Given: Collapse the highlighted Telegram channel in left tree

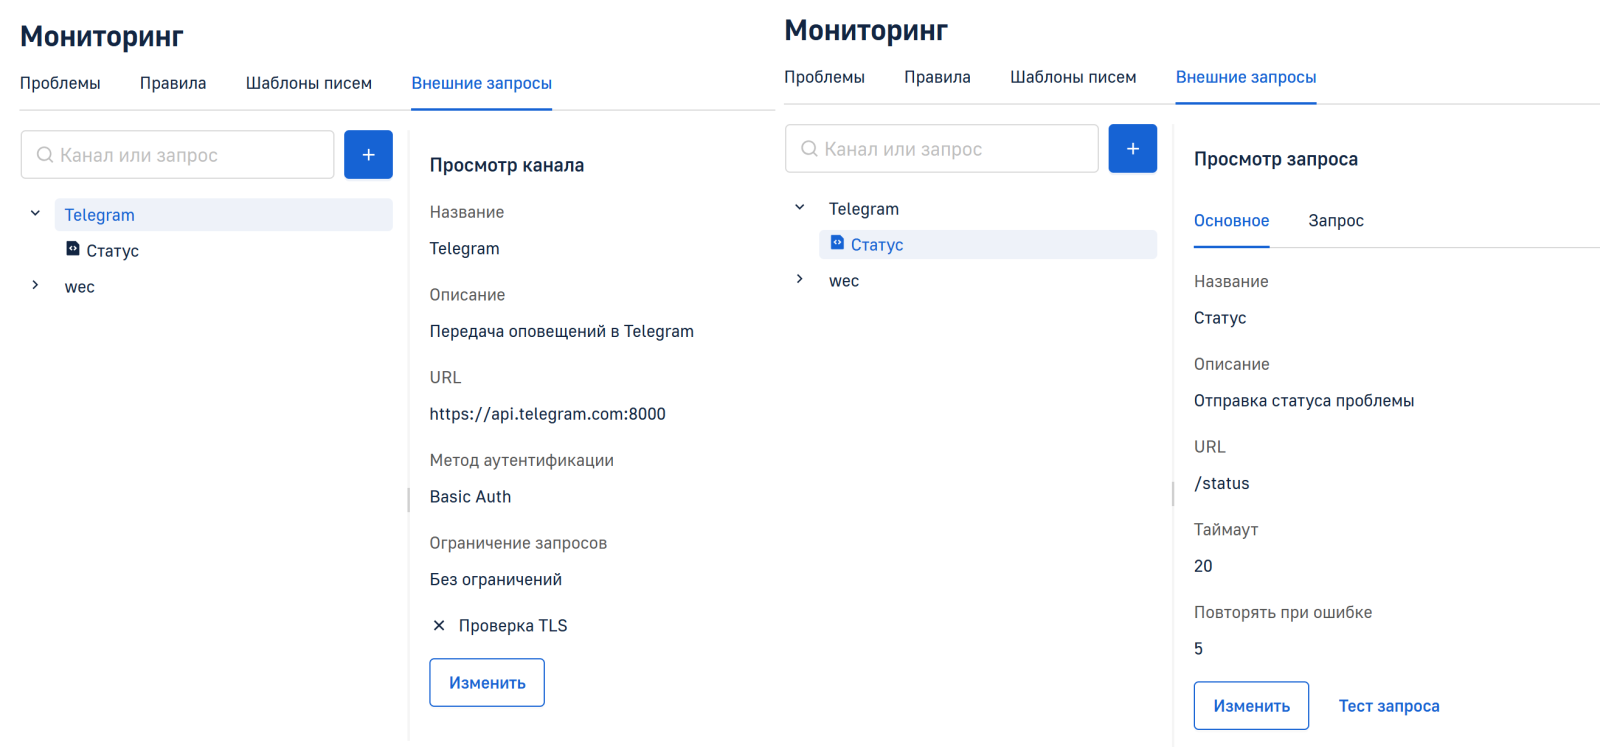Looking at the screenshot, I should [35, 213].
